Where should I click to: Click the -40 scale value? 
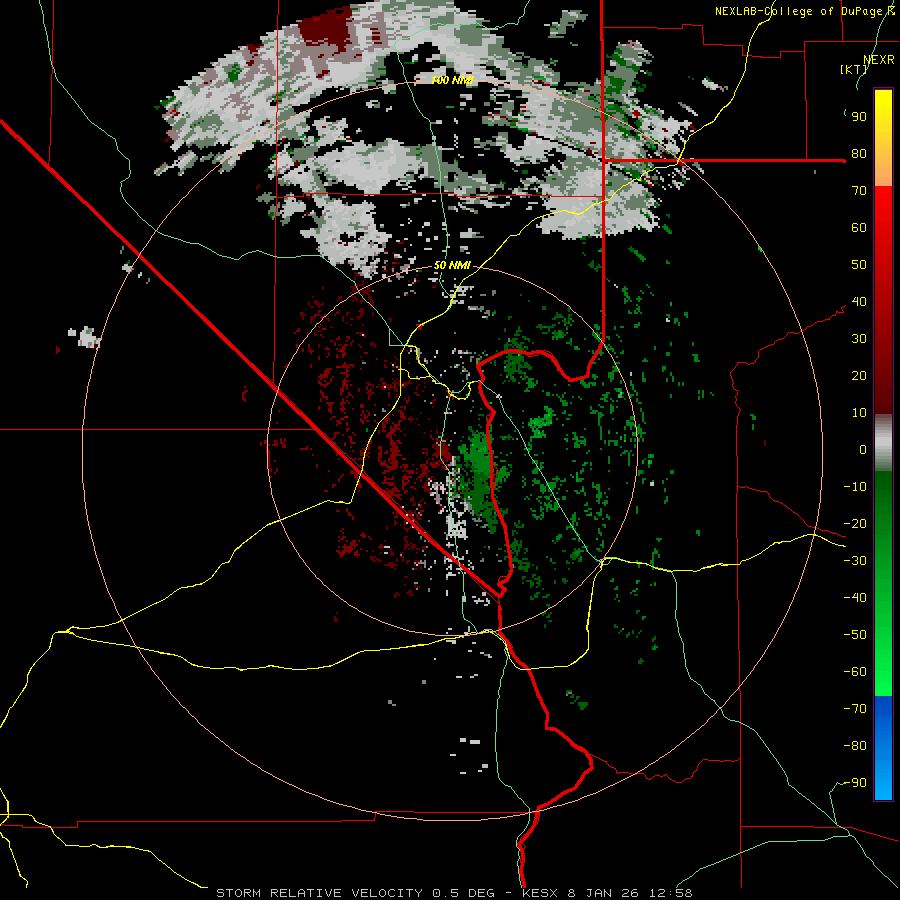(855, 598)
